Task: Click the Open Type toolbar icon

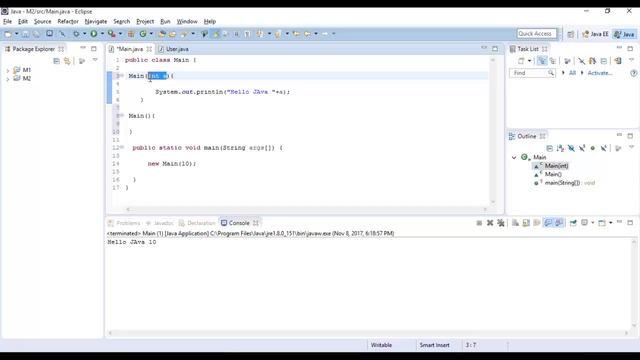Action: (x=161, y=34)
